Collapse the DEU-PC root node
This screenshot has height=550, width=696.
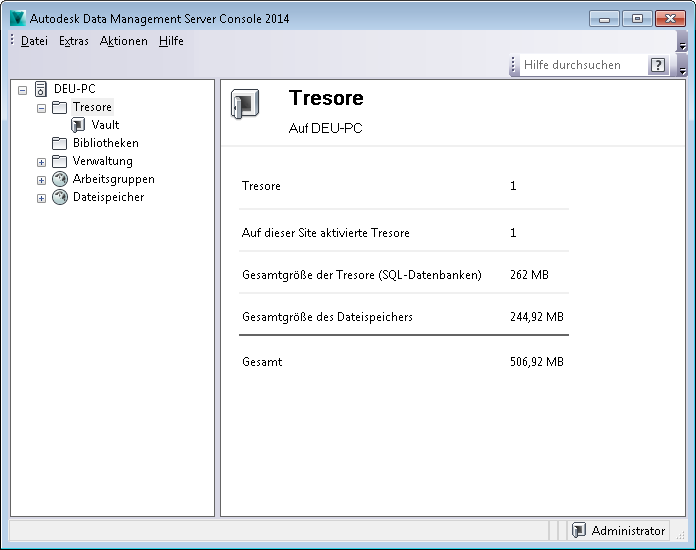pos(22,91)
